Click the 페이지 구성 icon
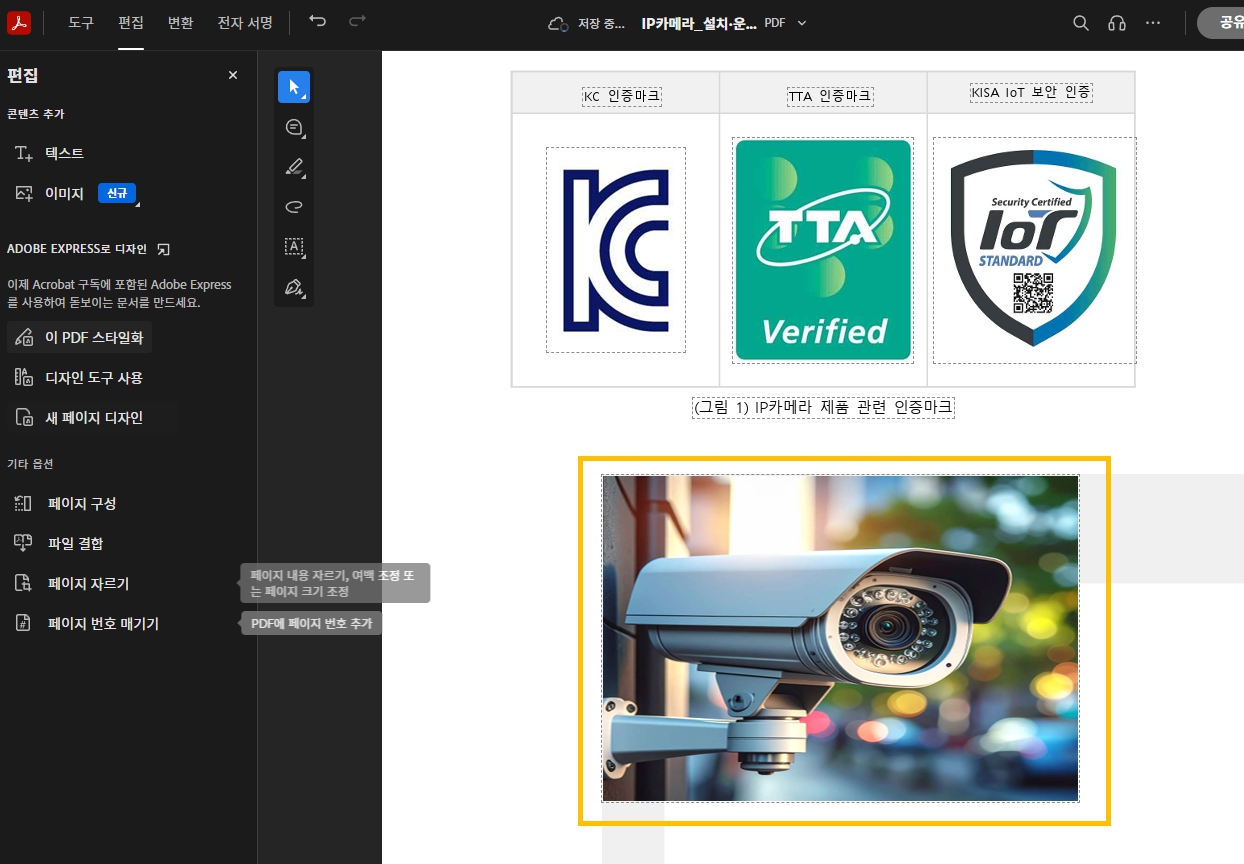This screenshot has height=864, width=1244. tap(24, 503)
